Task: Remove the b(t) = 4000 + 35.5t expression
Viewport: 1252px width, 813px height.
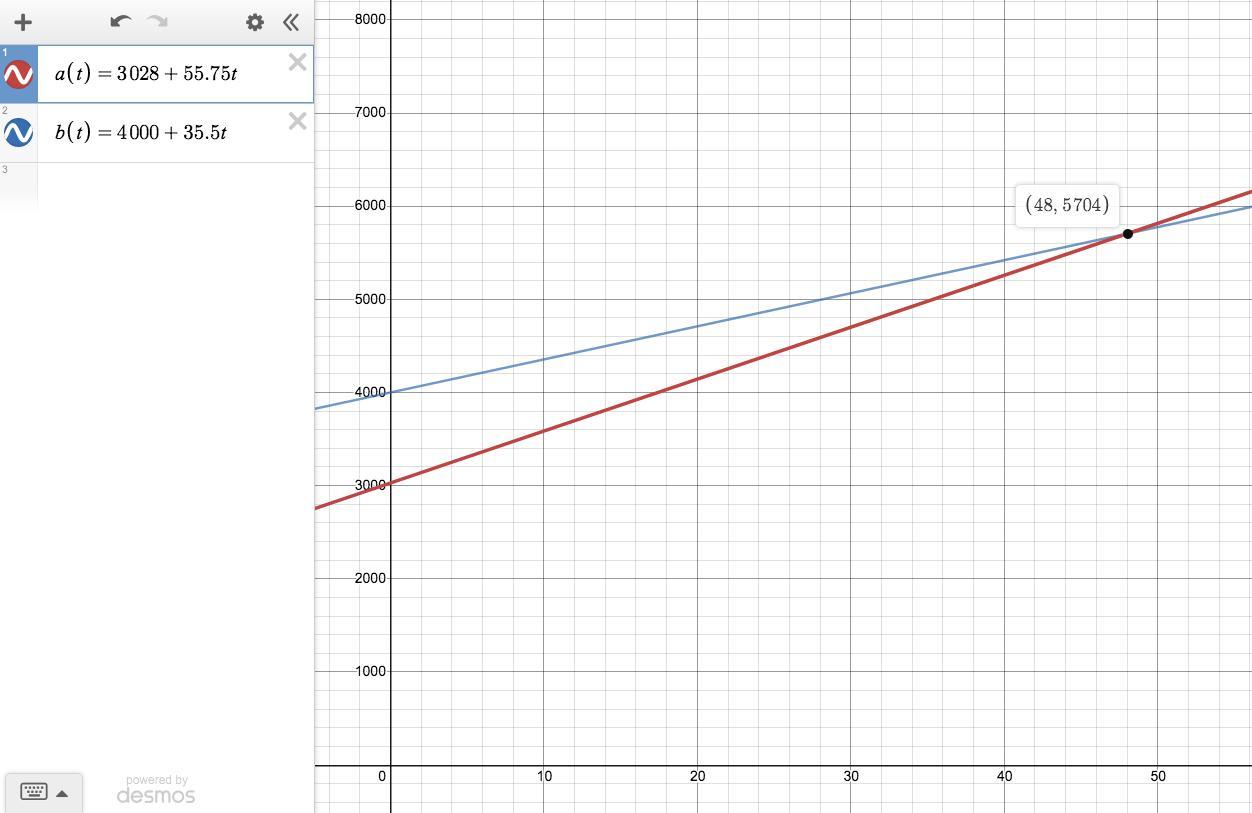Action: pos(297,121)
